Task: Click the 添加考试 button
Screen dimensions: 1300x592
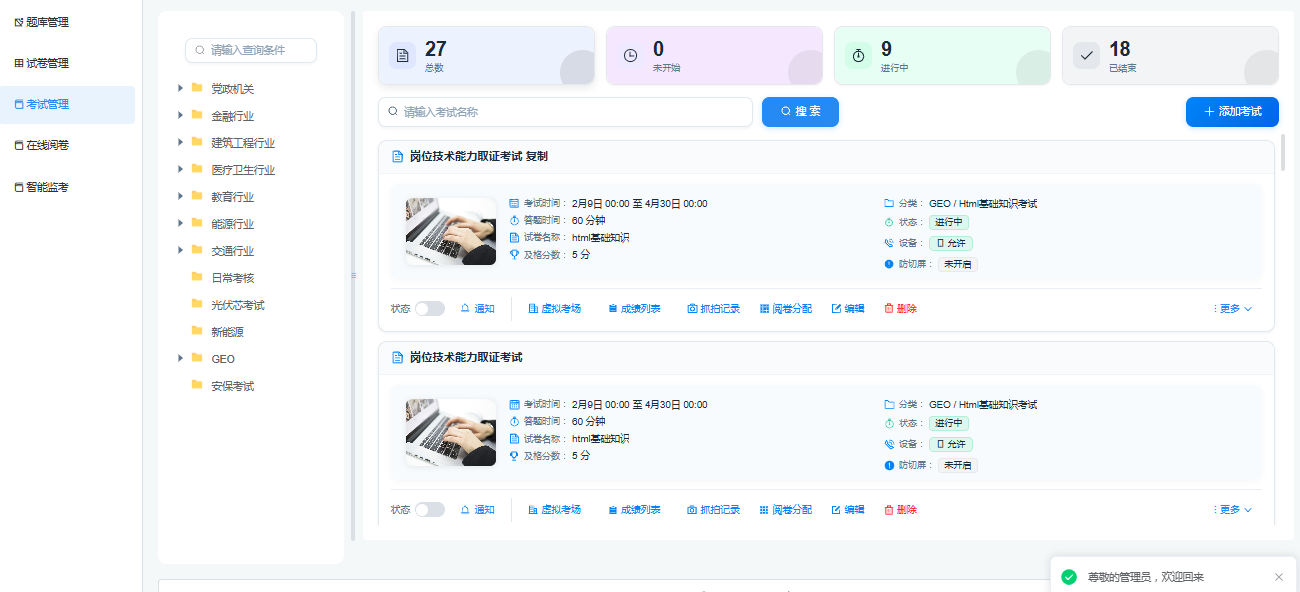Action: tap(1232, 111)
